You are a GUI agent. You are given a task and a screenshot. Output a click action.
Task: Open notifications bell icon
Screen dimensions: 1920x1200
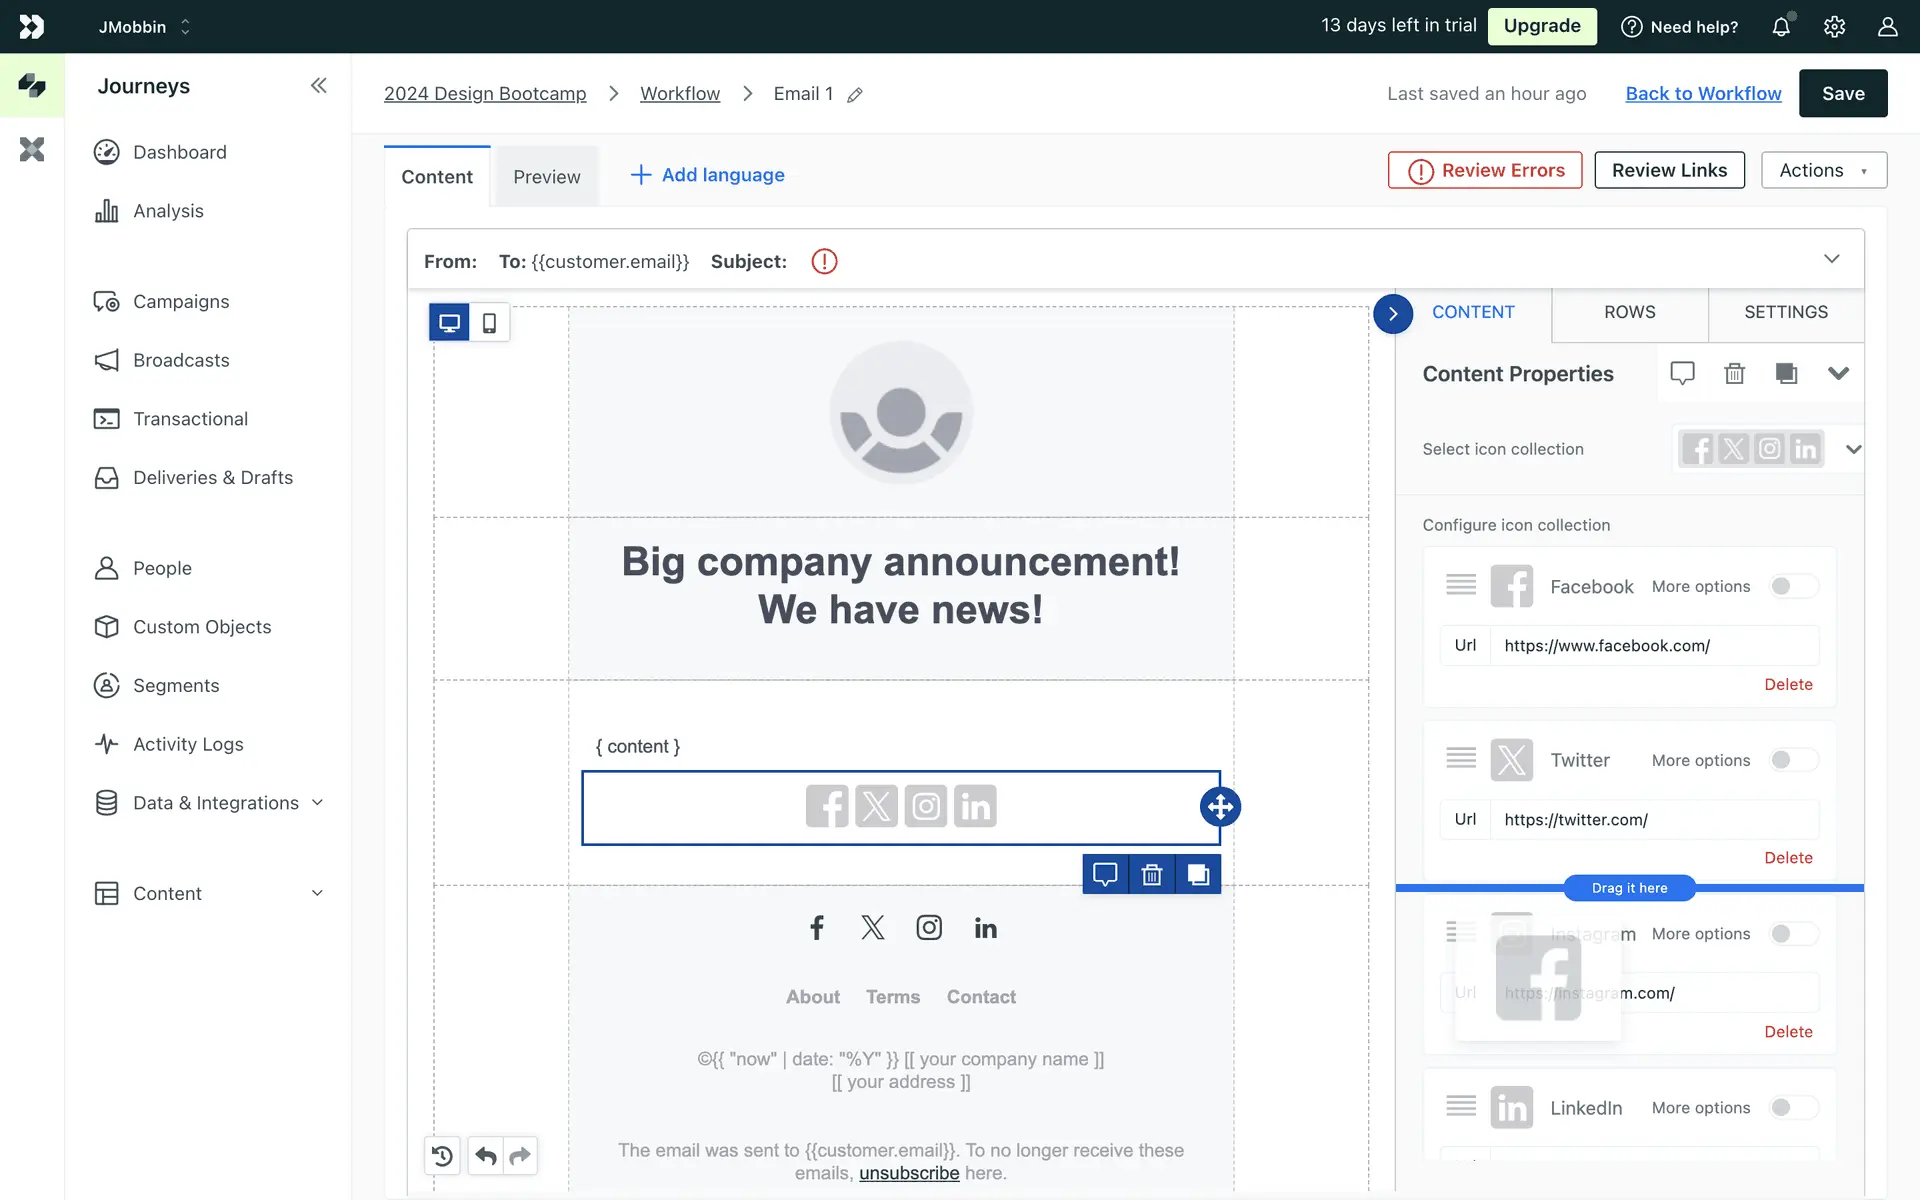pyautogui.click(x=1781, y=27)
